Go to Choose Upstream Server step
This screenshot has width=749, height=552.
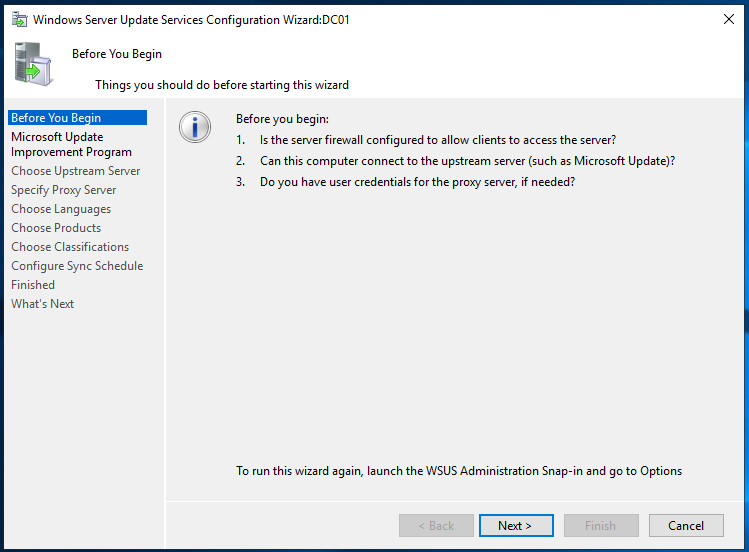point(75,171)
